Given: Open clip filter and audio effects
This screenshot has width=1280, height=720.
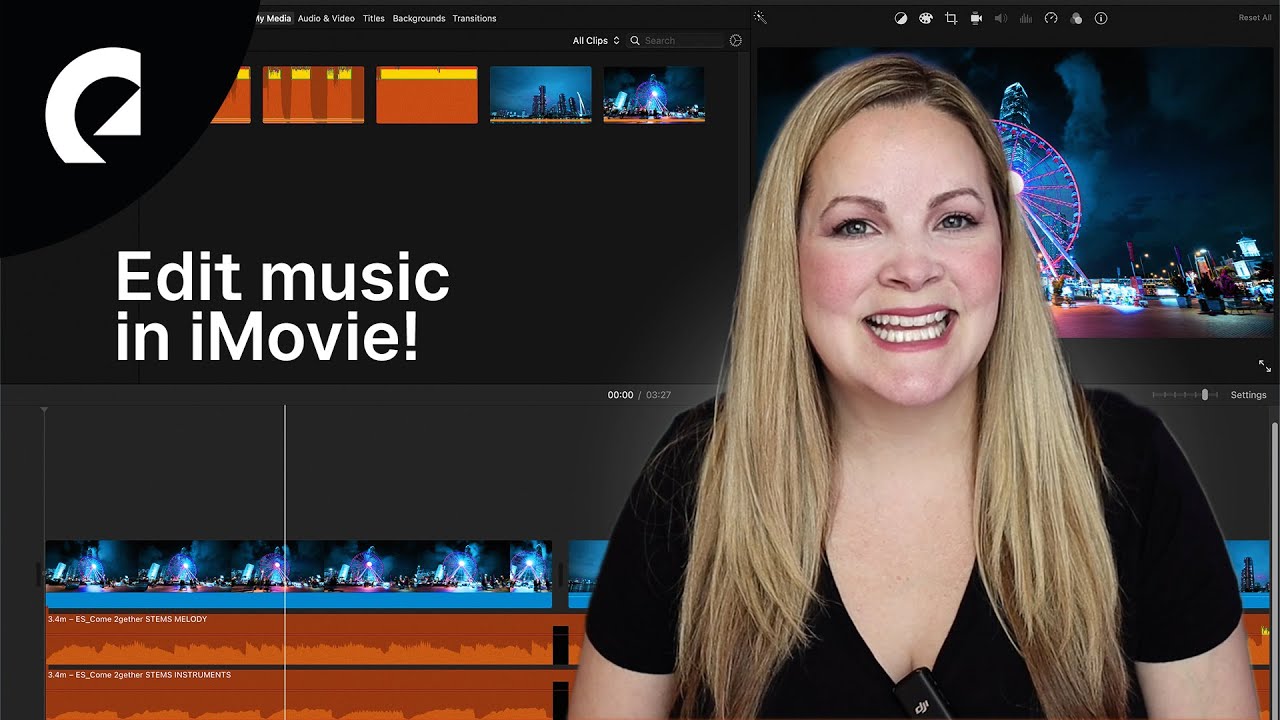Looking at the screenshot, I should [1076, 18].
